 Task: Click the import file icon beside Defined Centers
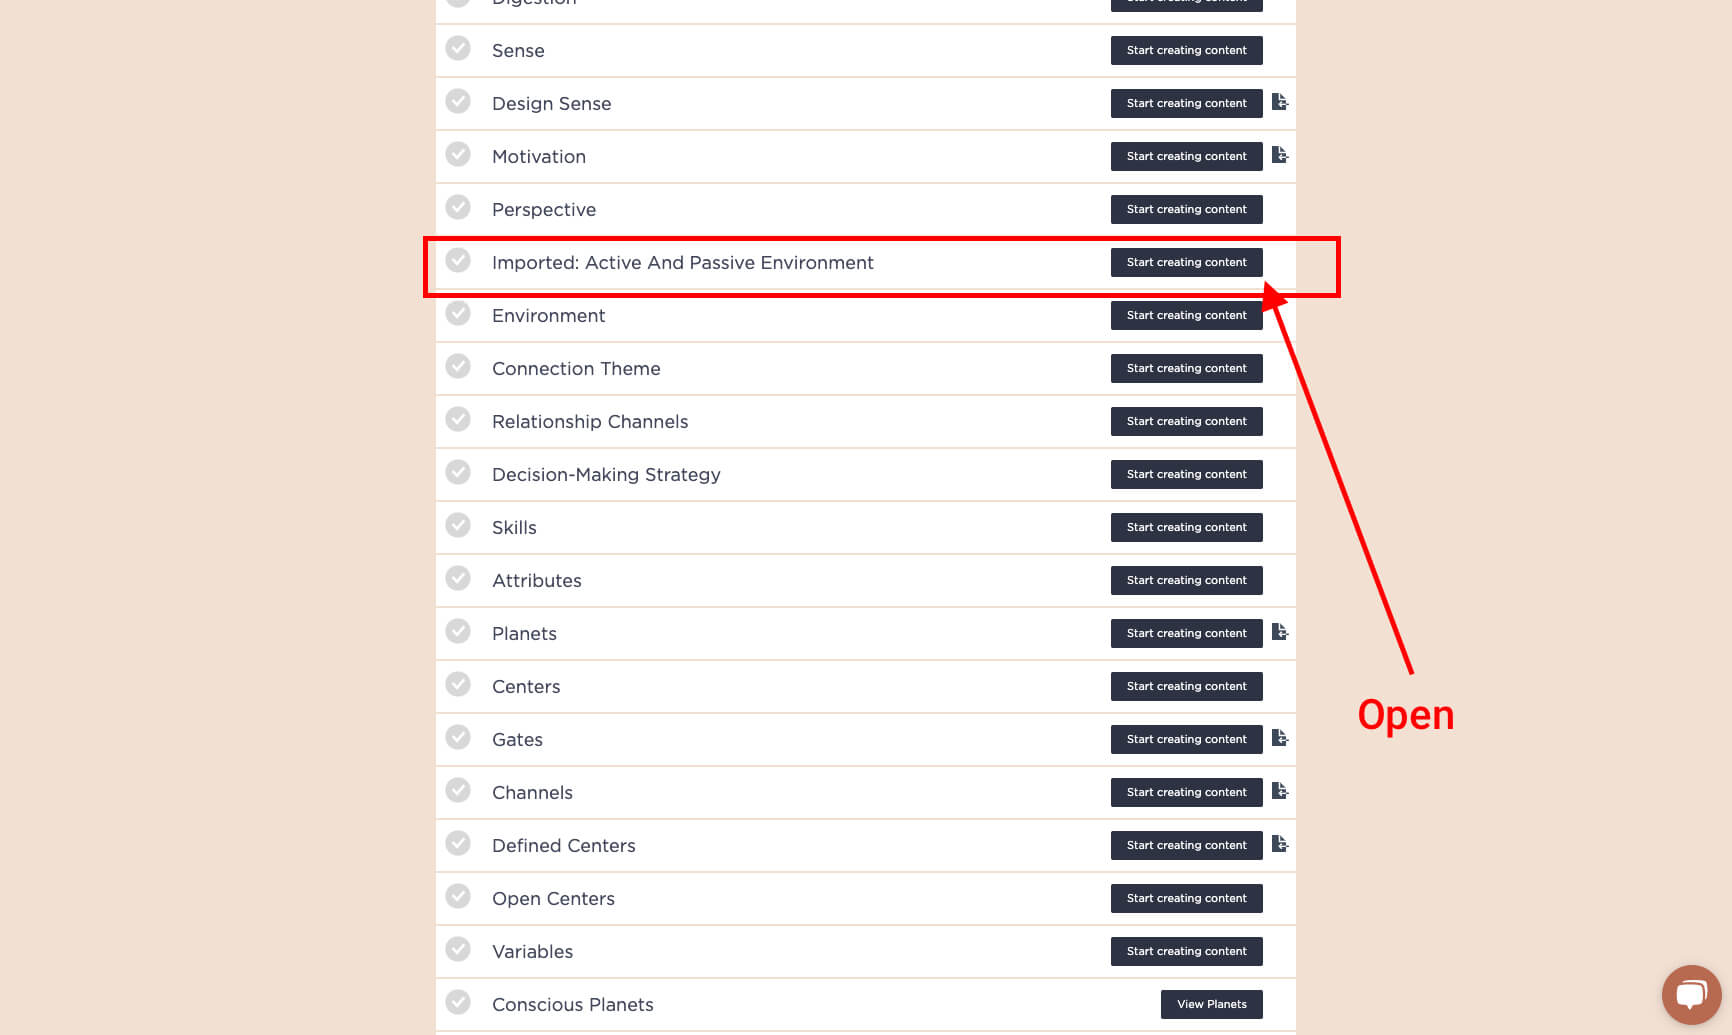coord(1280,844)
